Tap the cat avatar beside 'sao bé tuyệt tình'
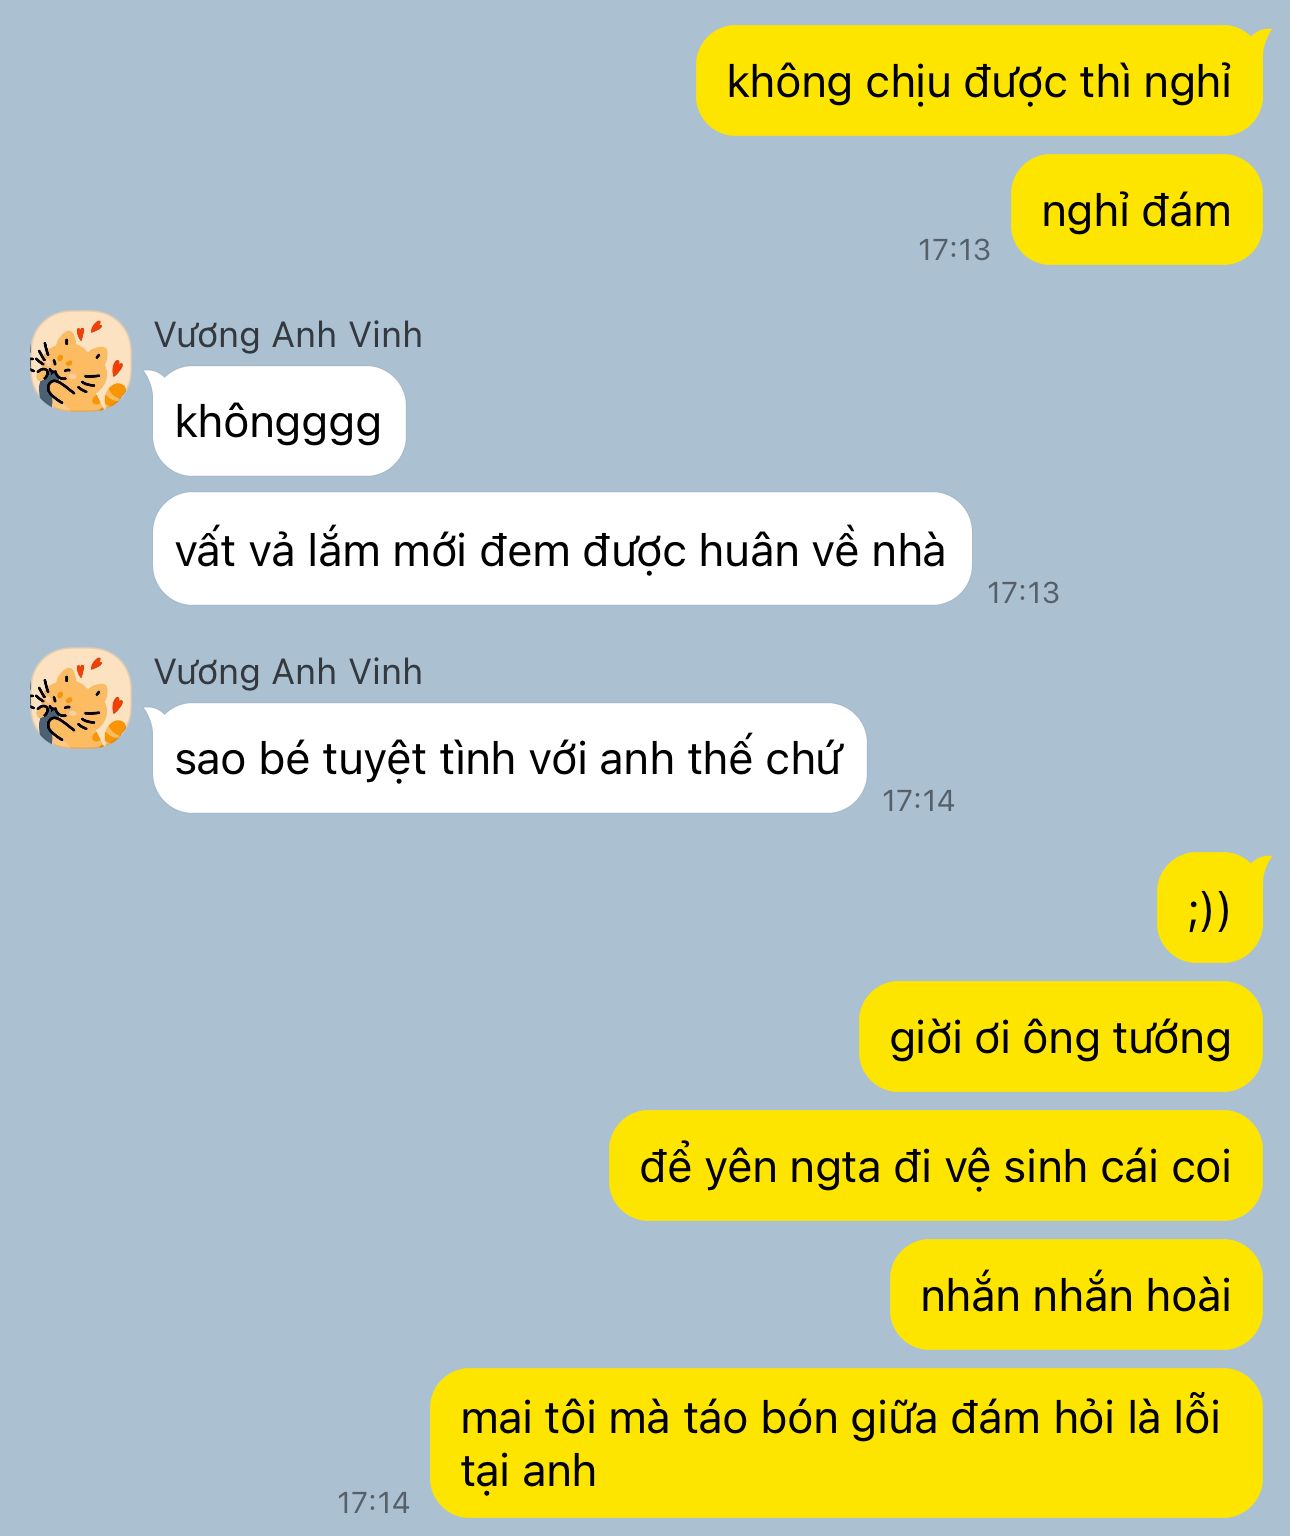The height and width of the screenshot is (1536, 1290). [81, 698]
